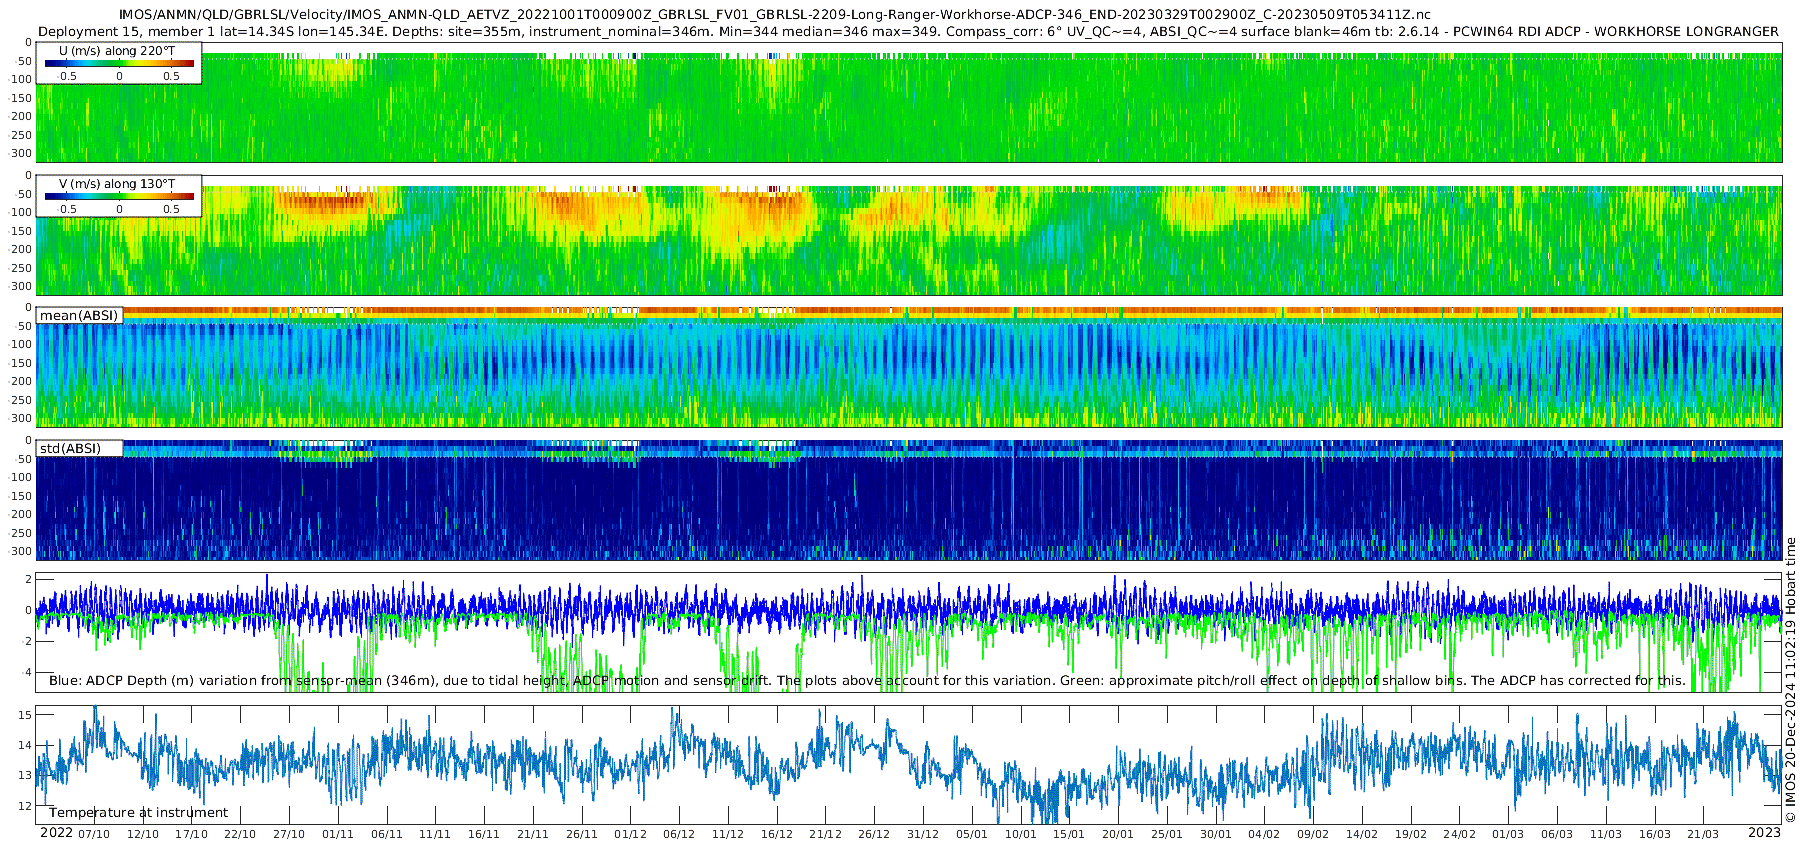The width and height of the screenshot is (1800, 850).
Task: Click the U velocity colorbar legend
Action: tap(119, 64)
